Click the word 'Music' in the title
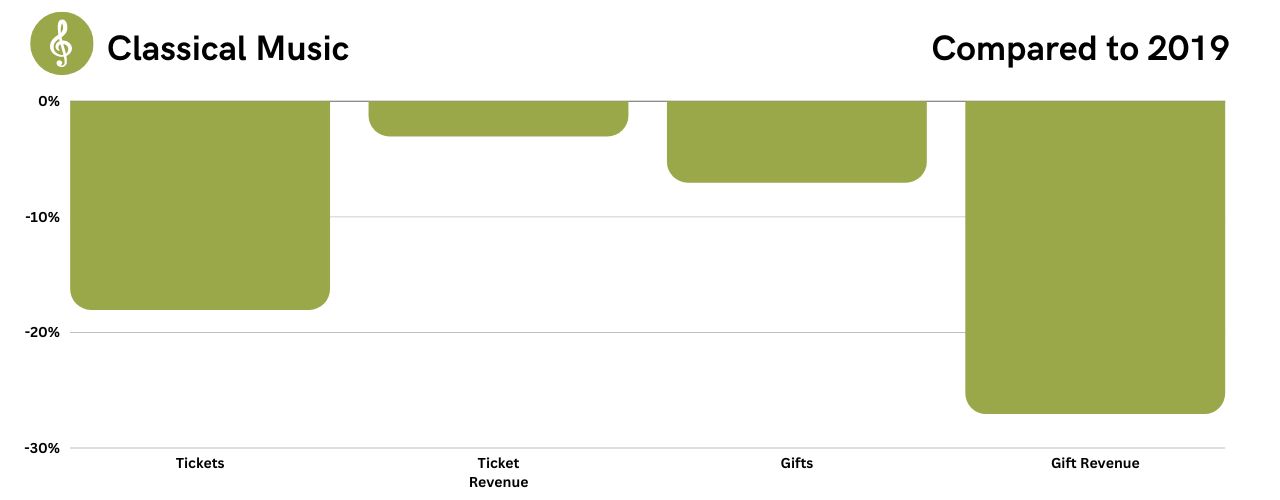Screen dimensions: 1280x500 (308, 47)
